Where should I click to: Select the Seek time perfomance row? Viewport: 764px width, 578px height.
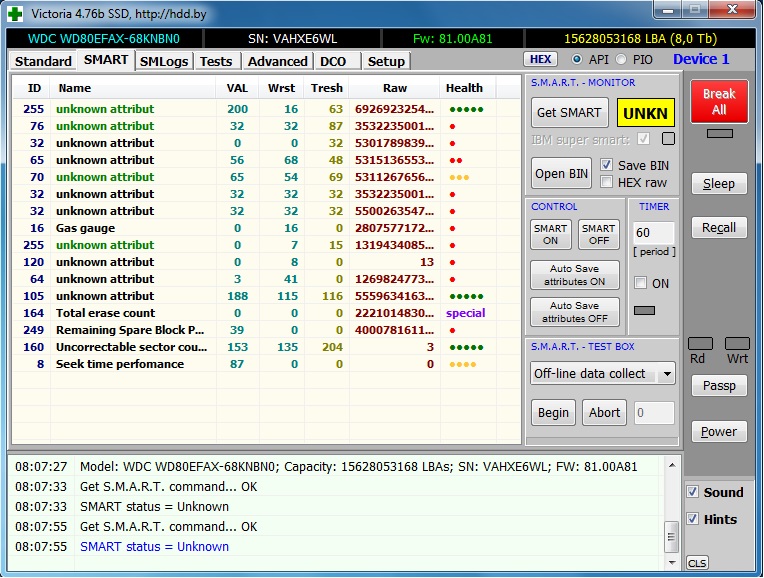[266, 364]
